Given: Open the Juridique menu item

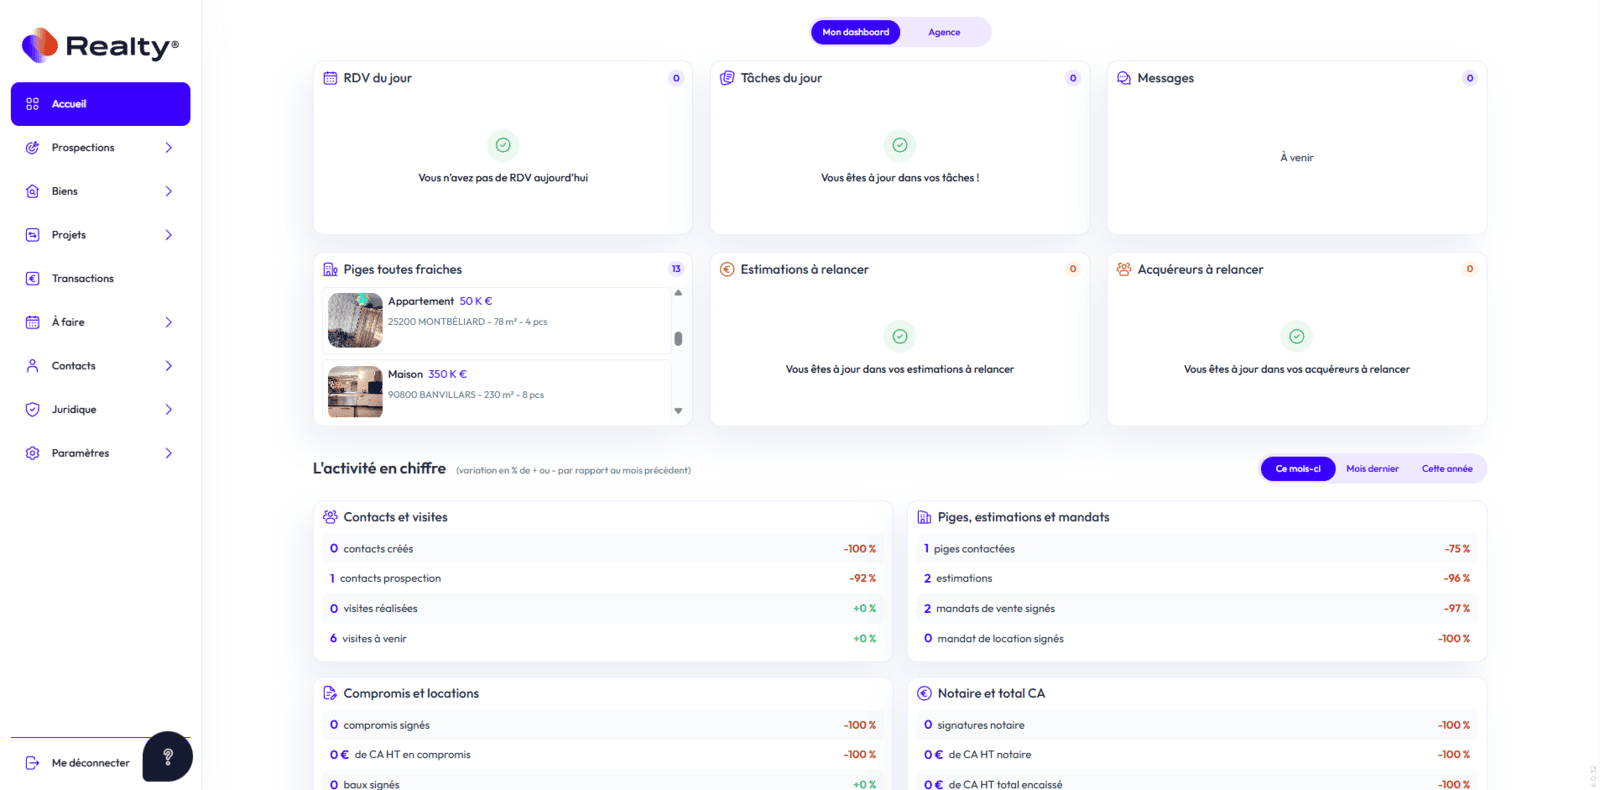Looking at the screenshot, I should tap(74, 410).
